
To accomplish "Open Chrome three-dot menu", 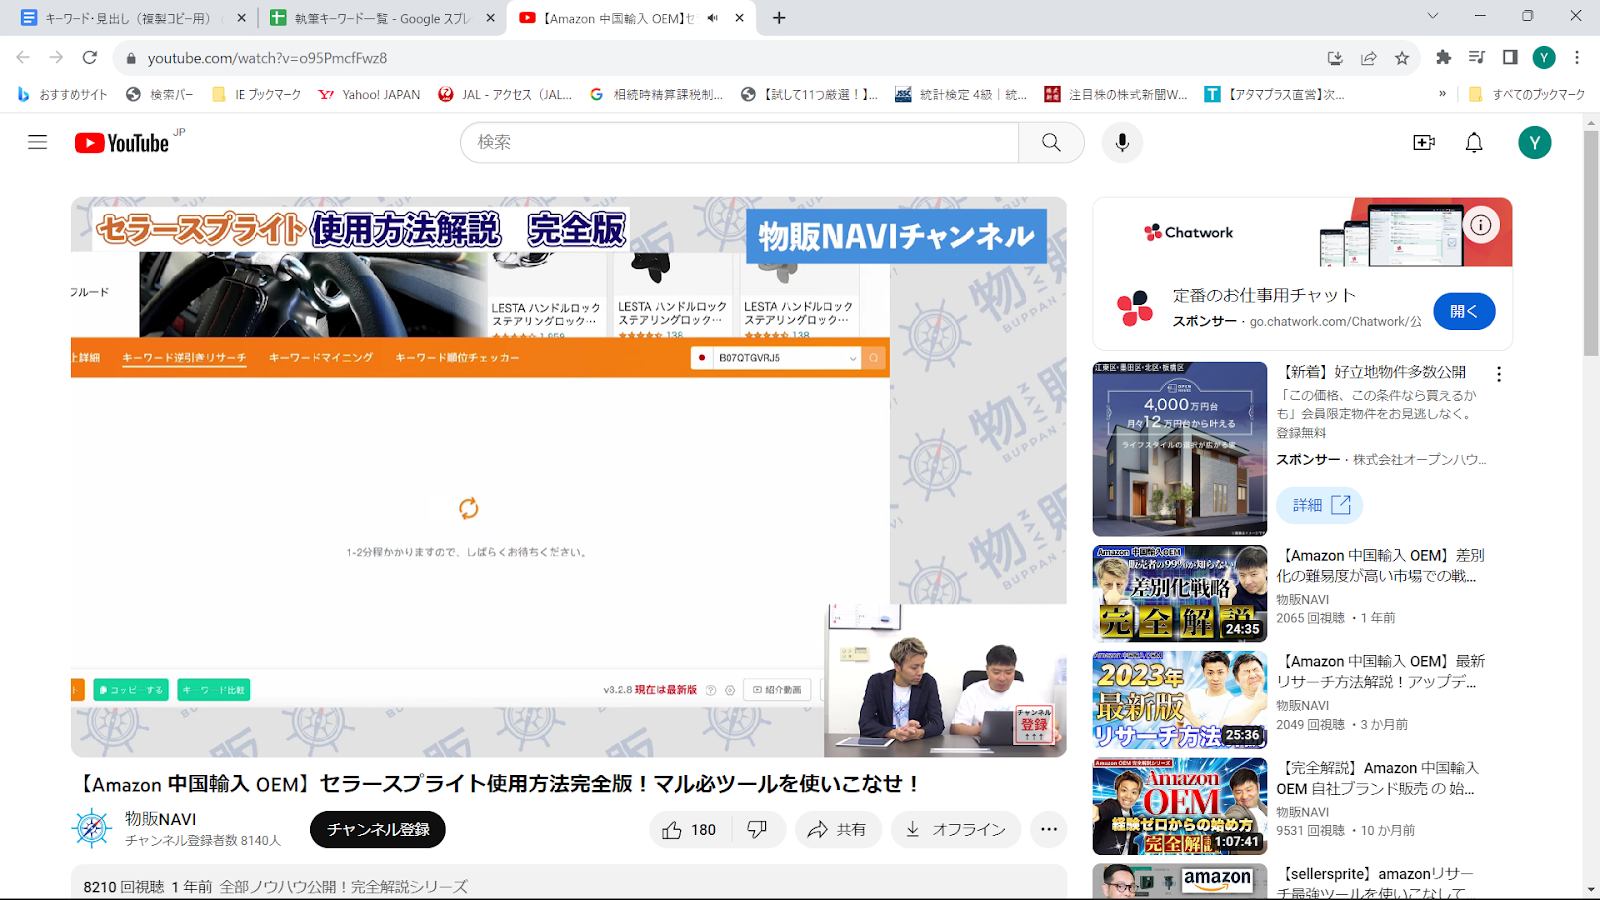I will (x=1577, y=58).
